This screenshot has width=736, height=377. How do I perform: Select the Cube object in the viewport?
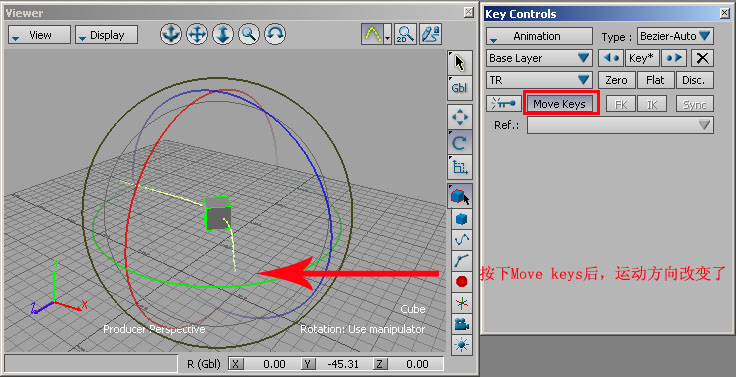[217, 214]
